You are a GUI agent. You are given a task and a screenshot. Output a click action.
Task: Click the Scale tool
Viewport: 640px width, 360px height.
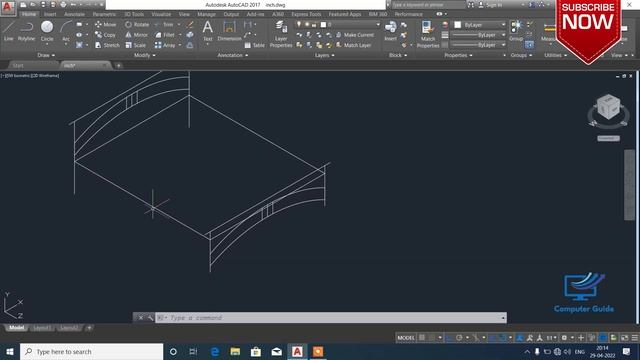pos(136,45)
